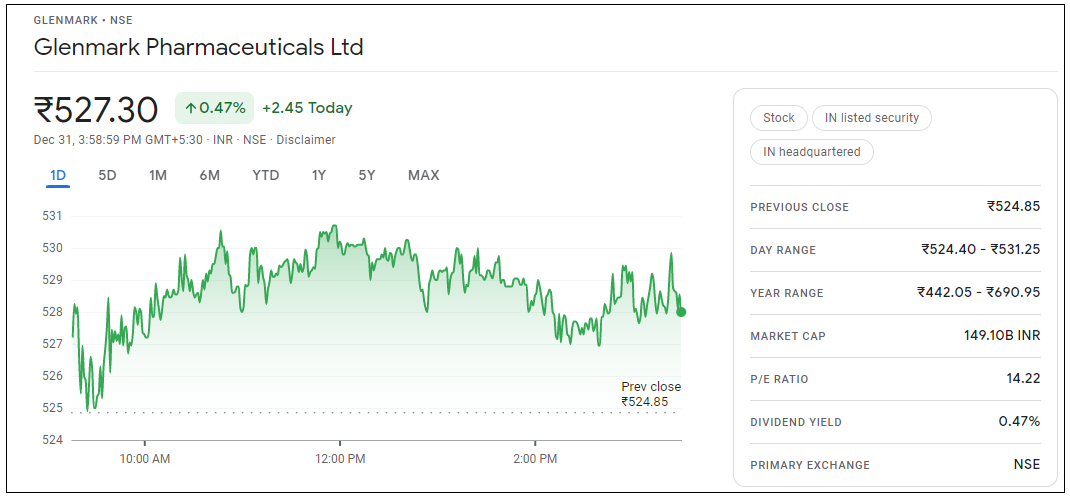
Task: Select the YTD range tab
Action: (x=265, y=175)
